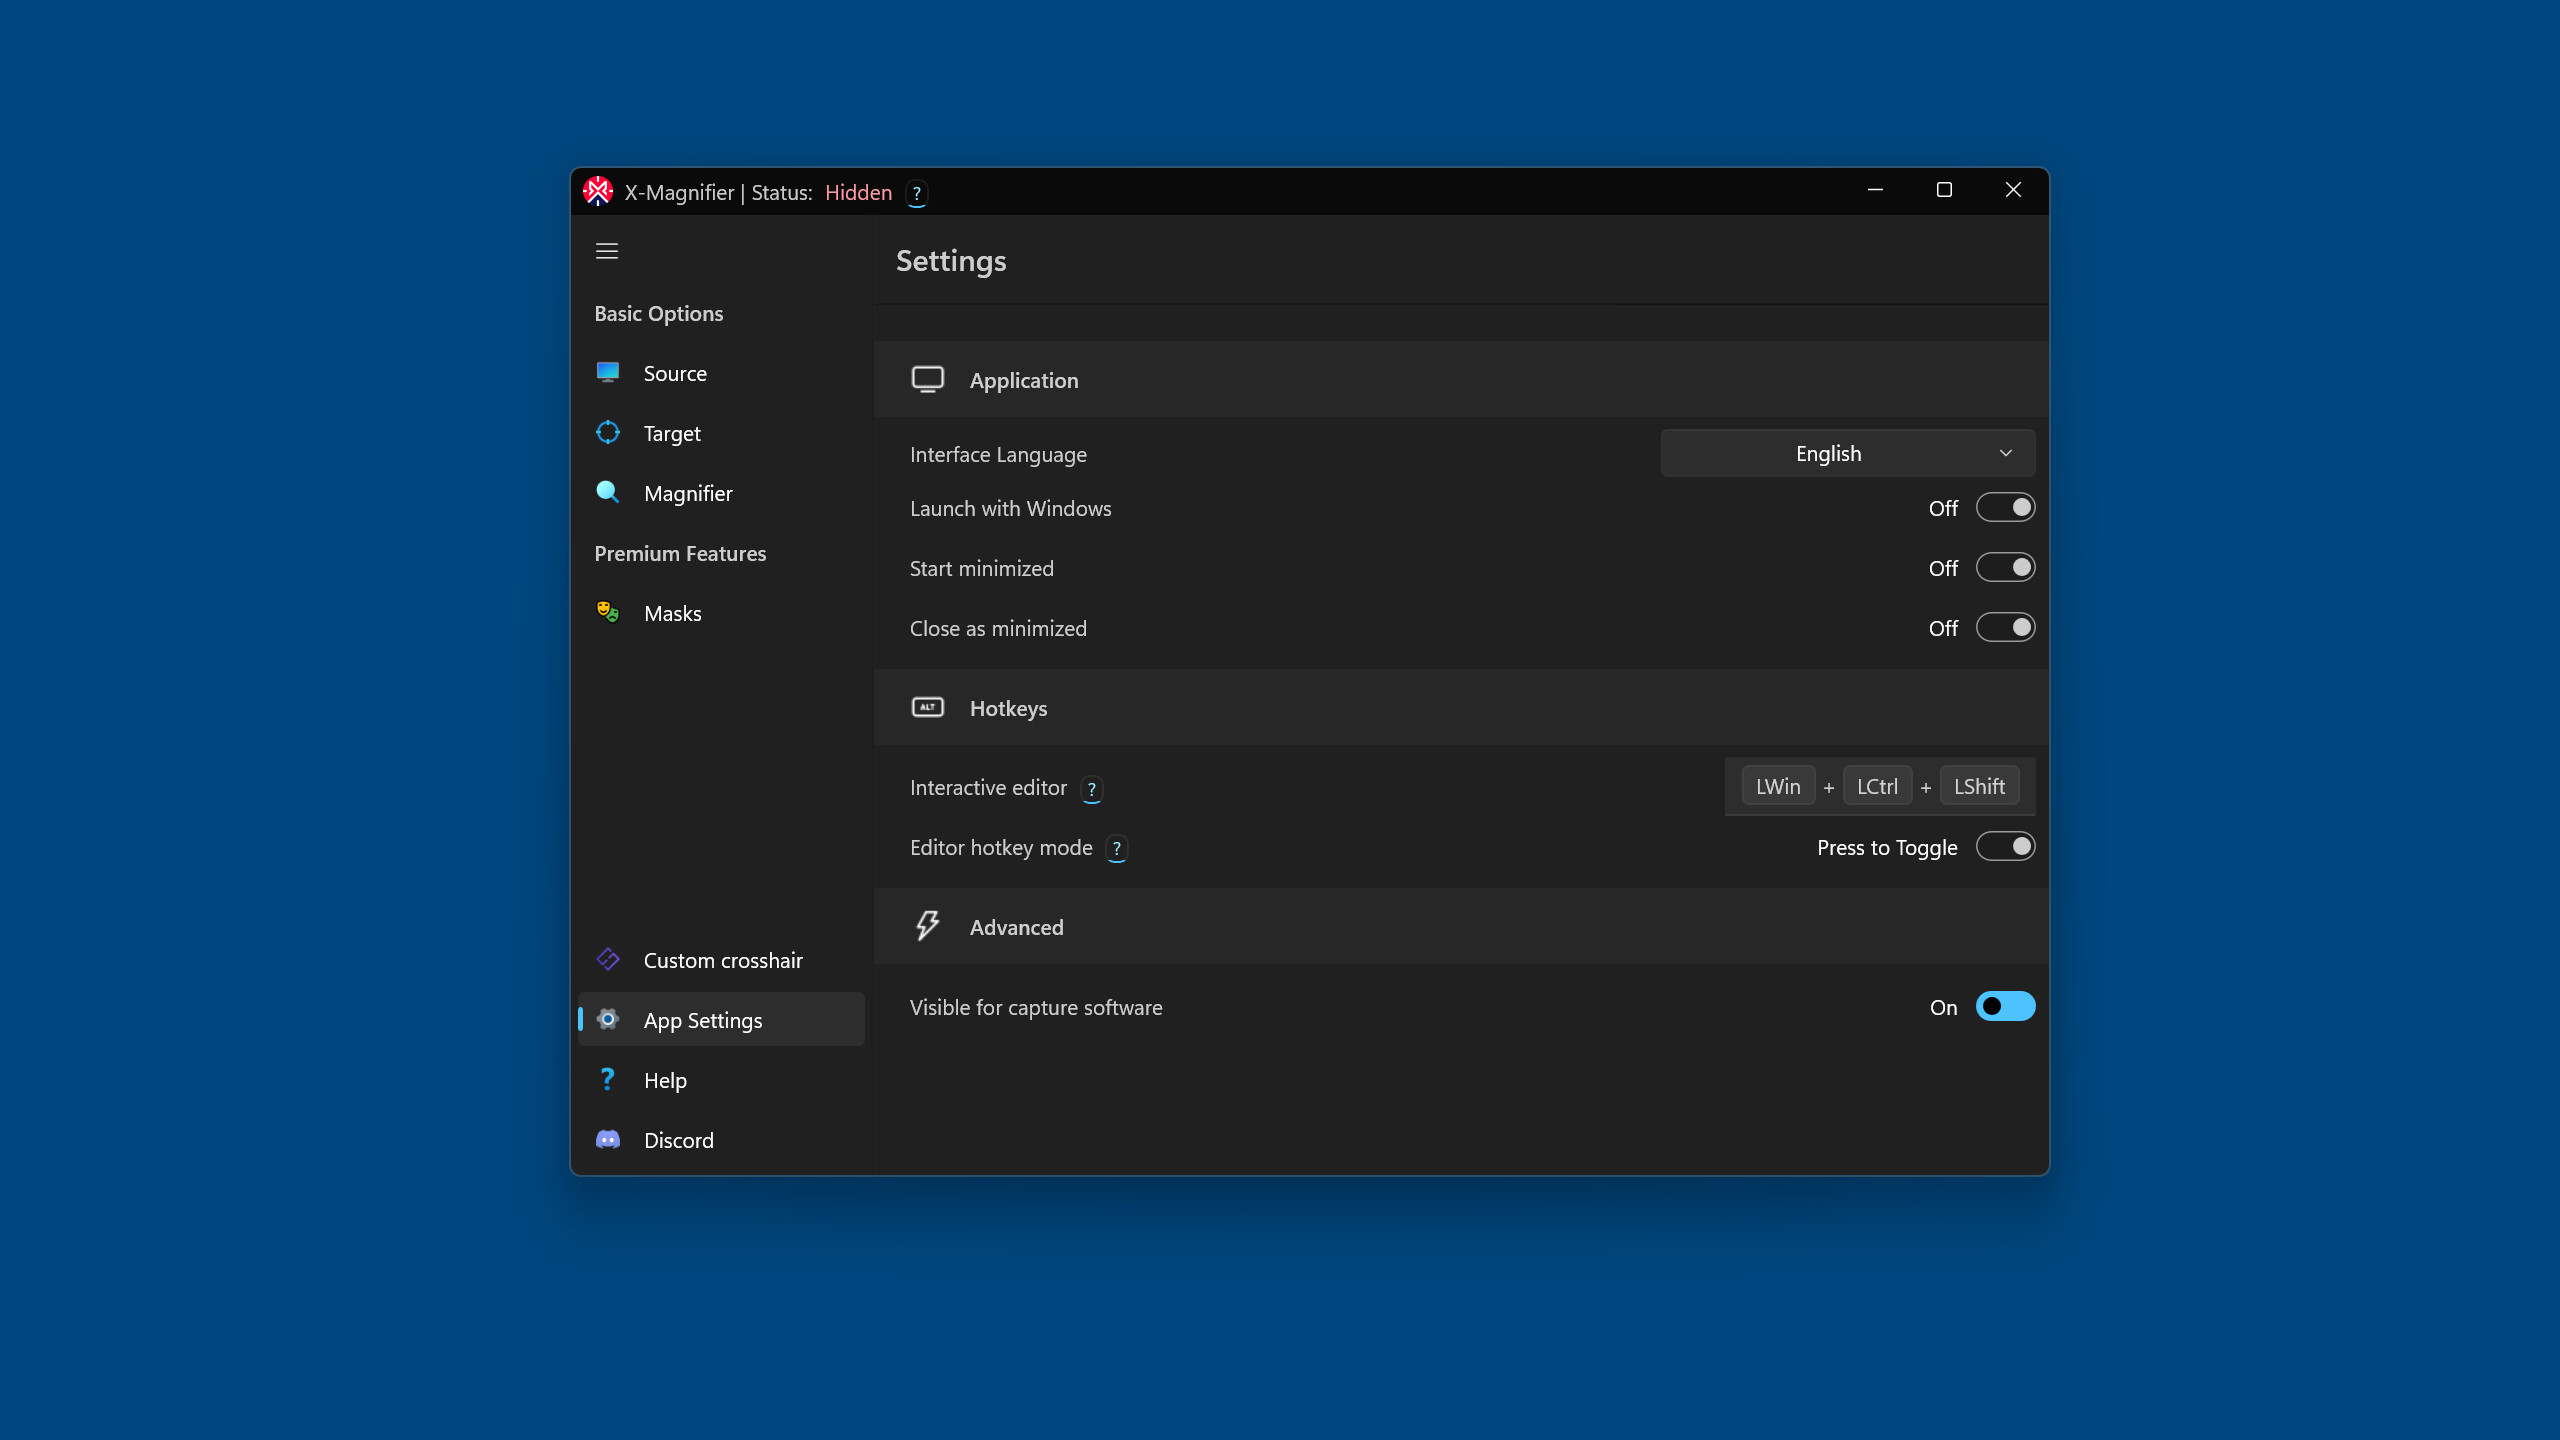Change the LShift hotkey key
This screenshot has width=2560, height=1440.
(1978, 785)
